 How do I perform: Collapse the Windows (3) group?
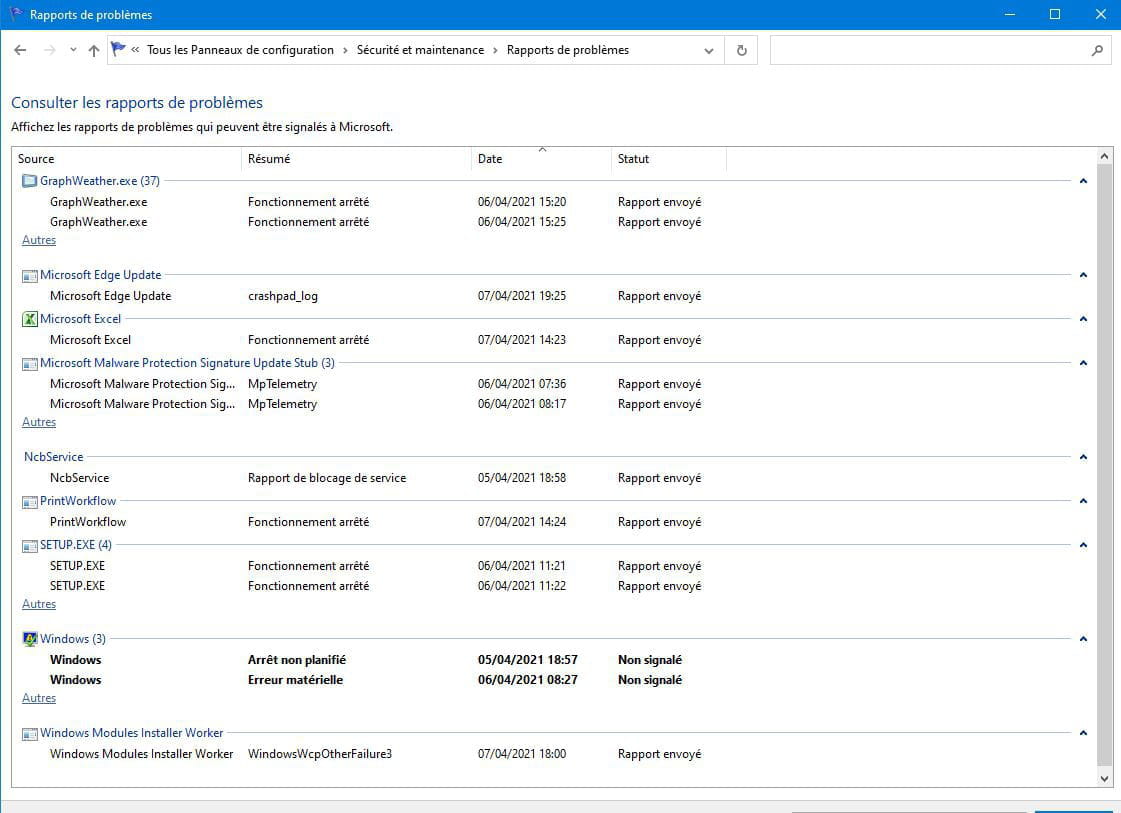click(1083, 639)
